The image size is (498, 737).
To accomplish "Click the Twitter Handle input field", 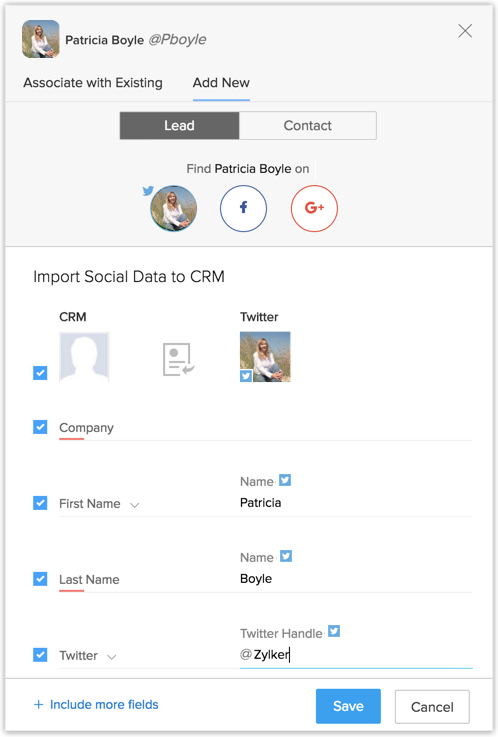I will pyautogui.click(x=356, y=654).
